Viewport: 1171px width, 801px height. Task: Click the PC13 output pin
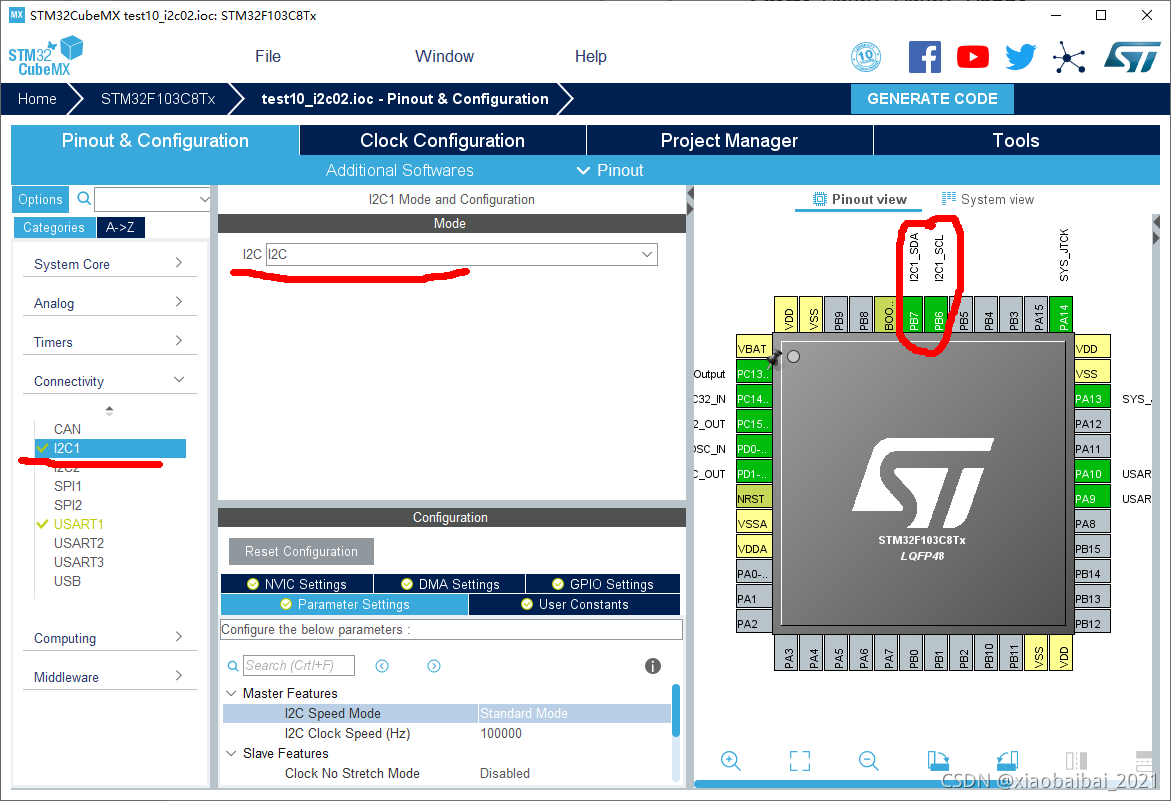(x=754, y=373)
